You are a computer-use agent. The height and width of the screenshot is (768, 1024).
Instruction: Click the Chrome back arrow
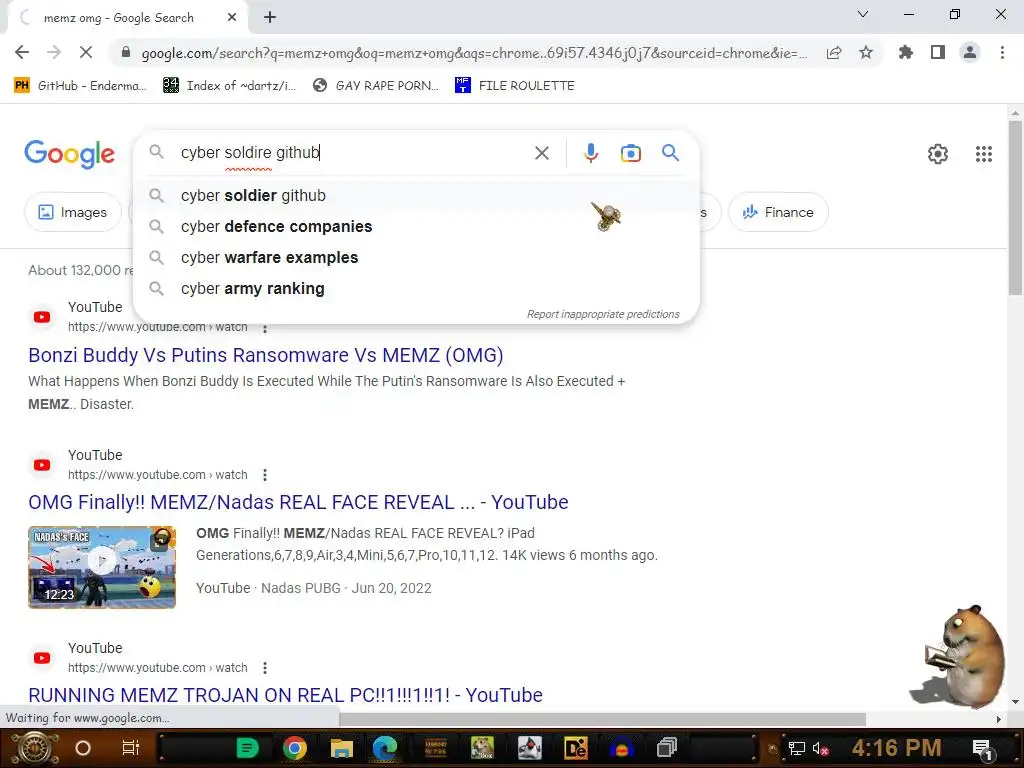(x=22, y=52)
